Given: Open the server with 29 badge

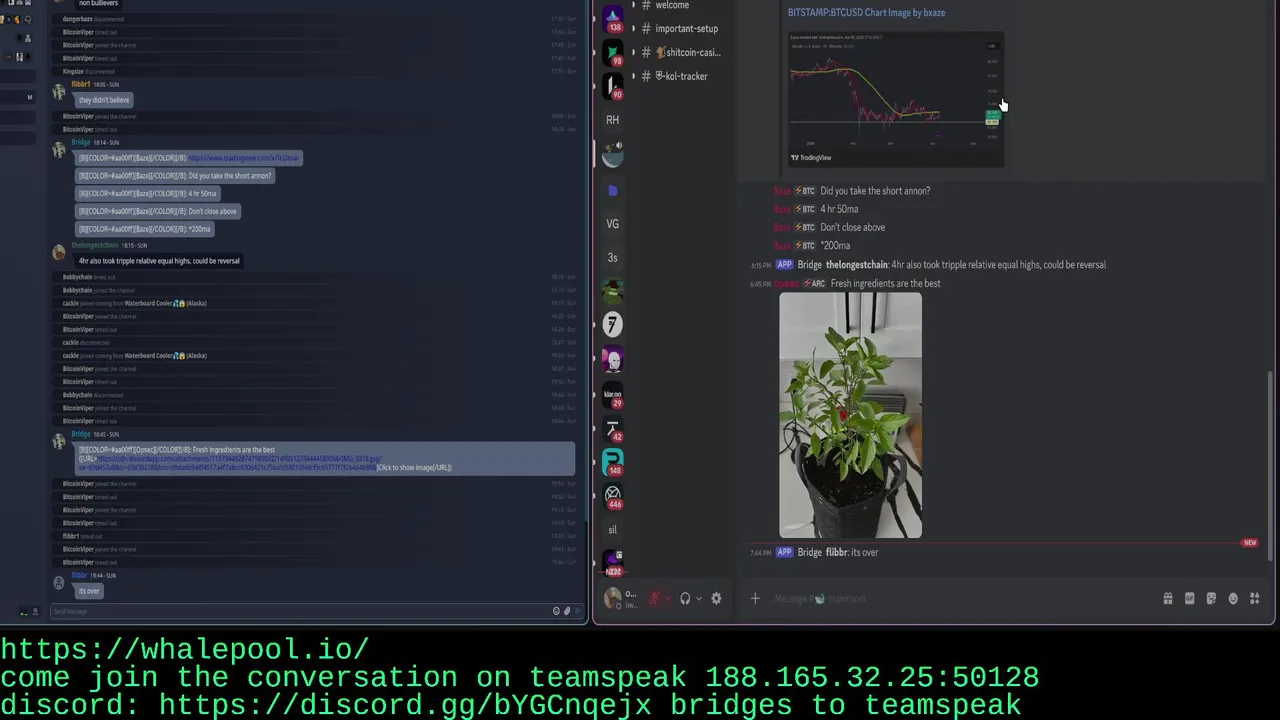Looking at the screenshot, I should click(x=612, y=395).
